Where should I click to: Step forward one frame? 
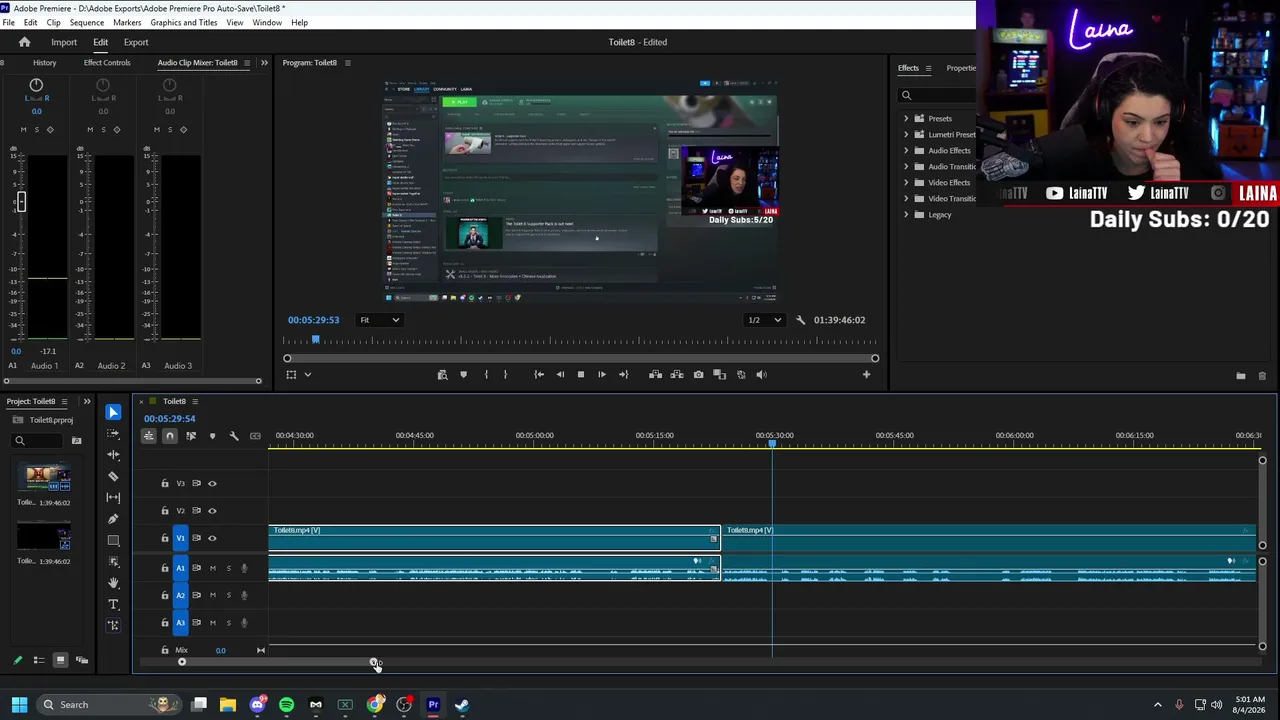(x=601, y=374)
